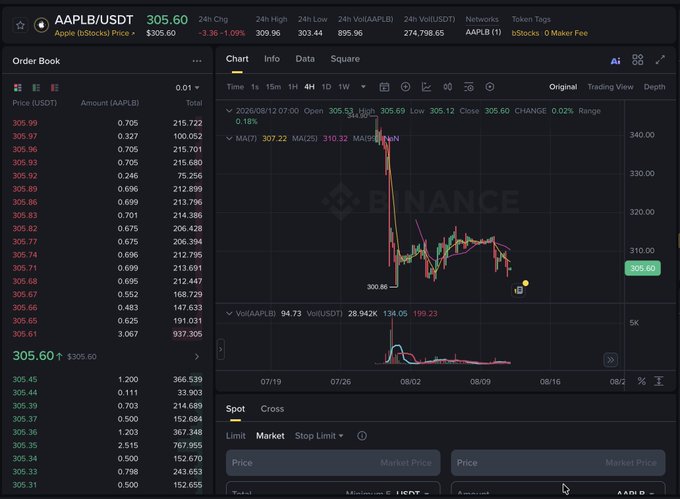Show both buy and sell orders view

coord(18,88)
